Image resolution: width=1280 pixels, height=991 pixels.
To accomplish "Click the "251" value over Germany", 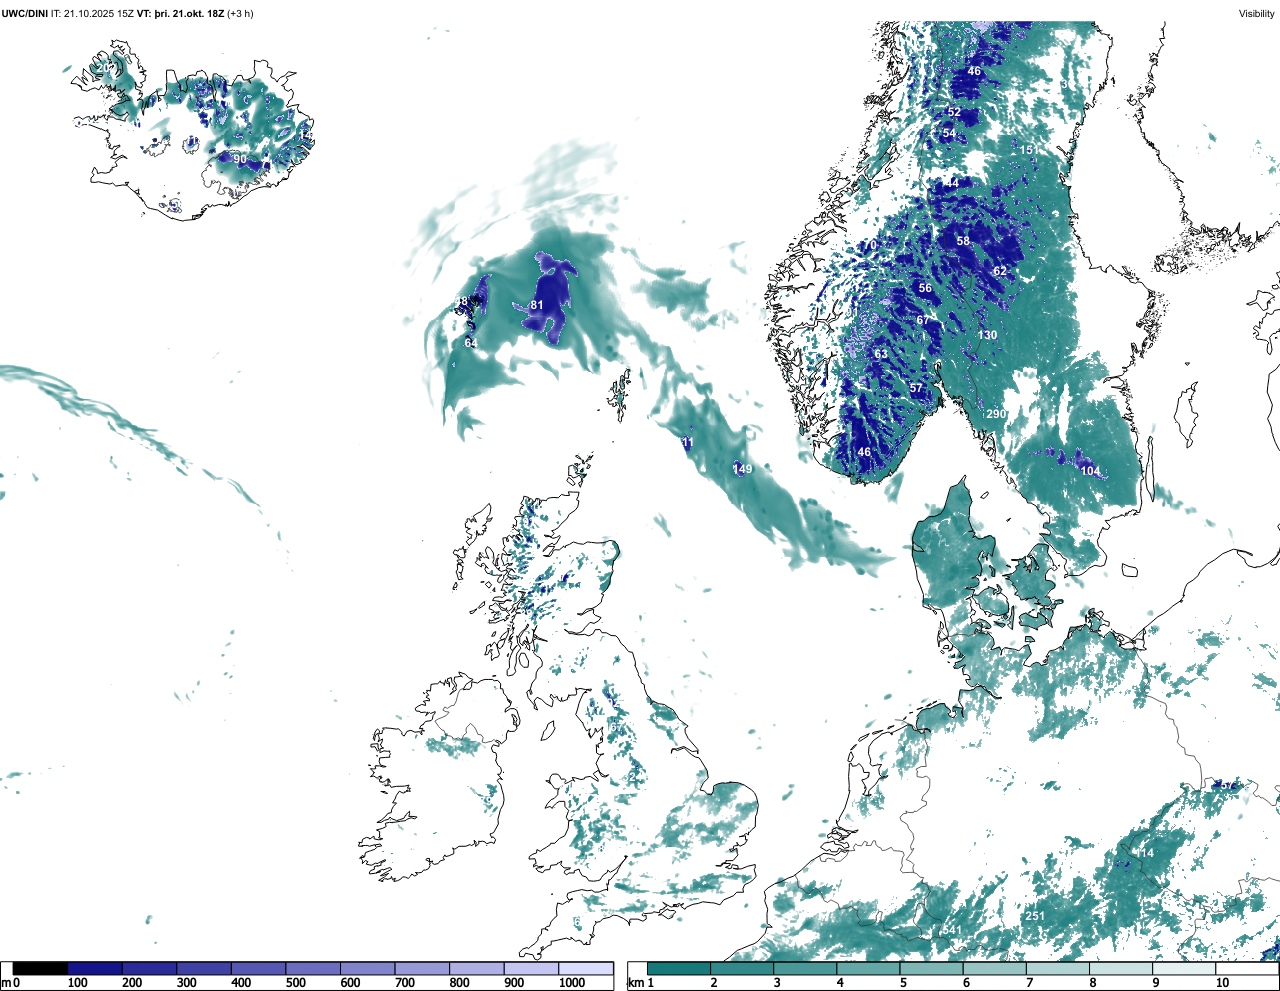I will 1035,916.
